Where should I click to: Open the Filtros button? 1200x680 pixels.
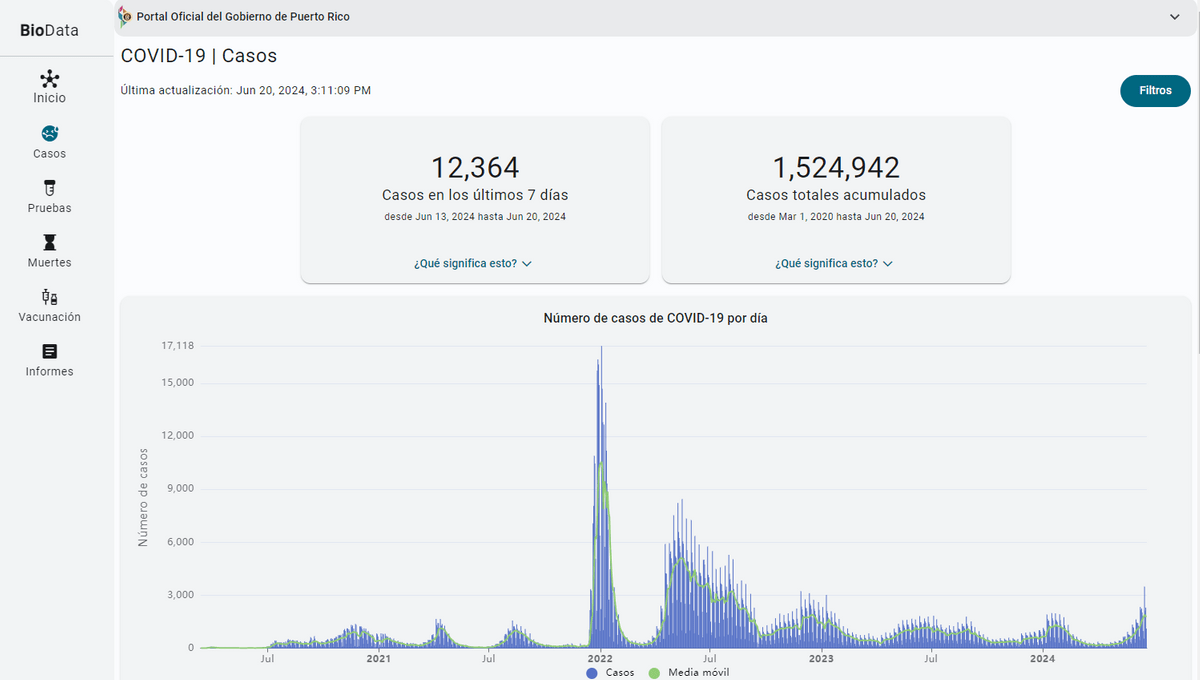pyautogui.click(x=1155, y=91)
